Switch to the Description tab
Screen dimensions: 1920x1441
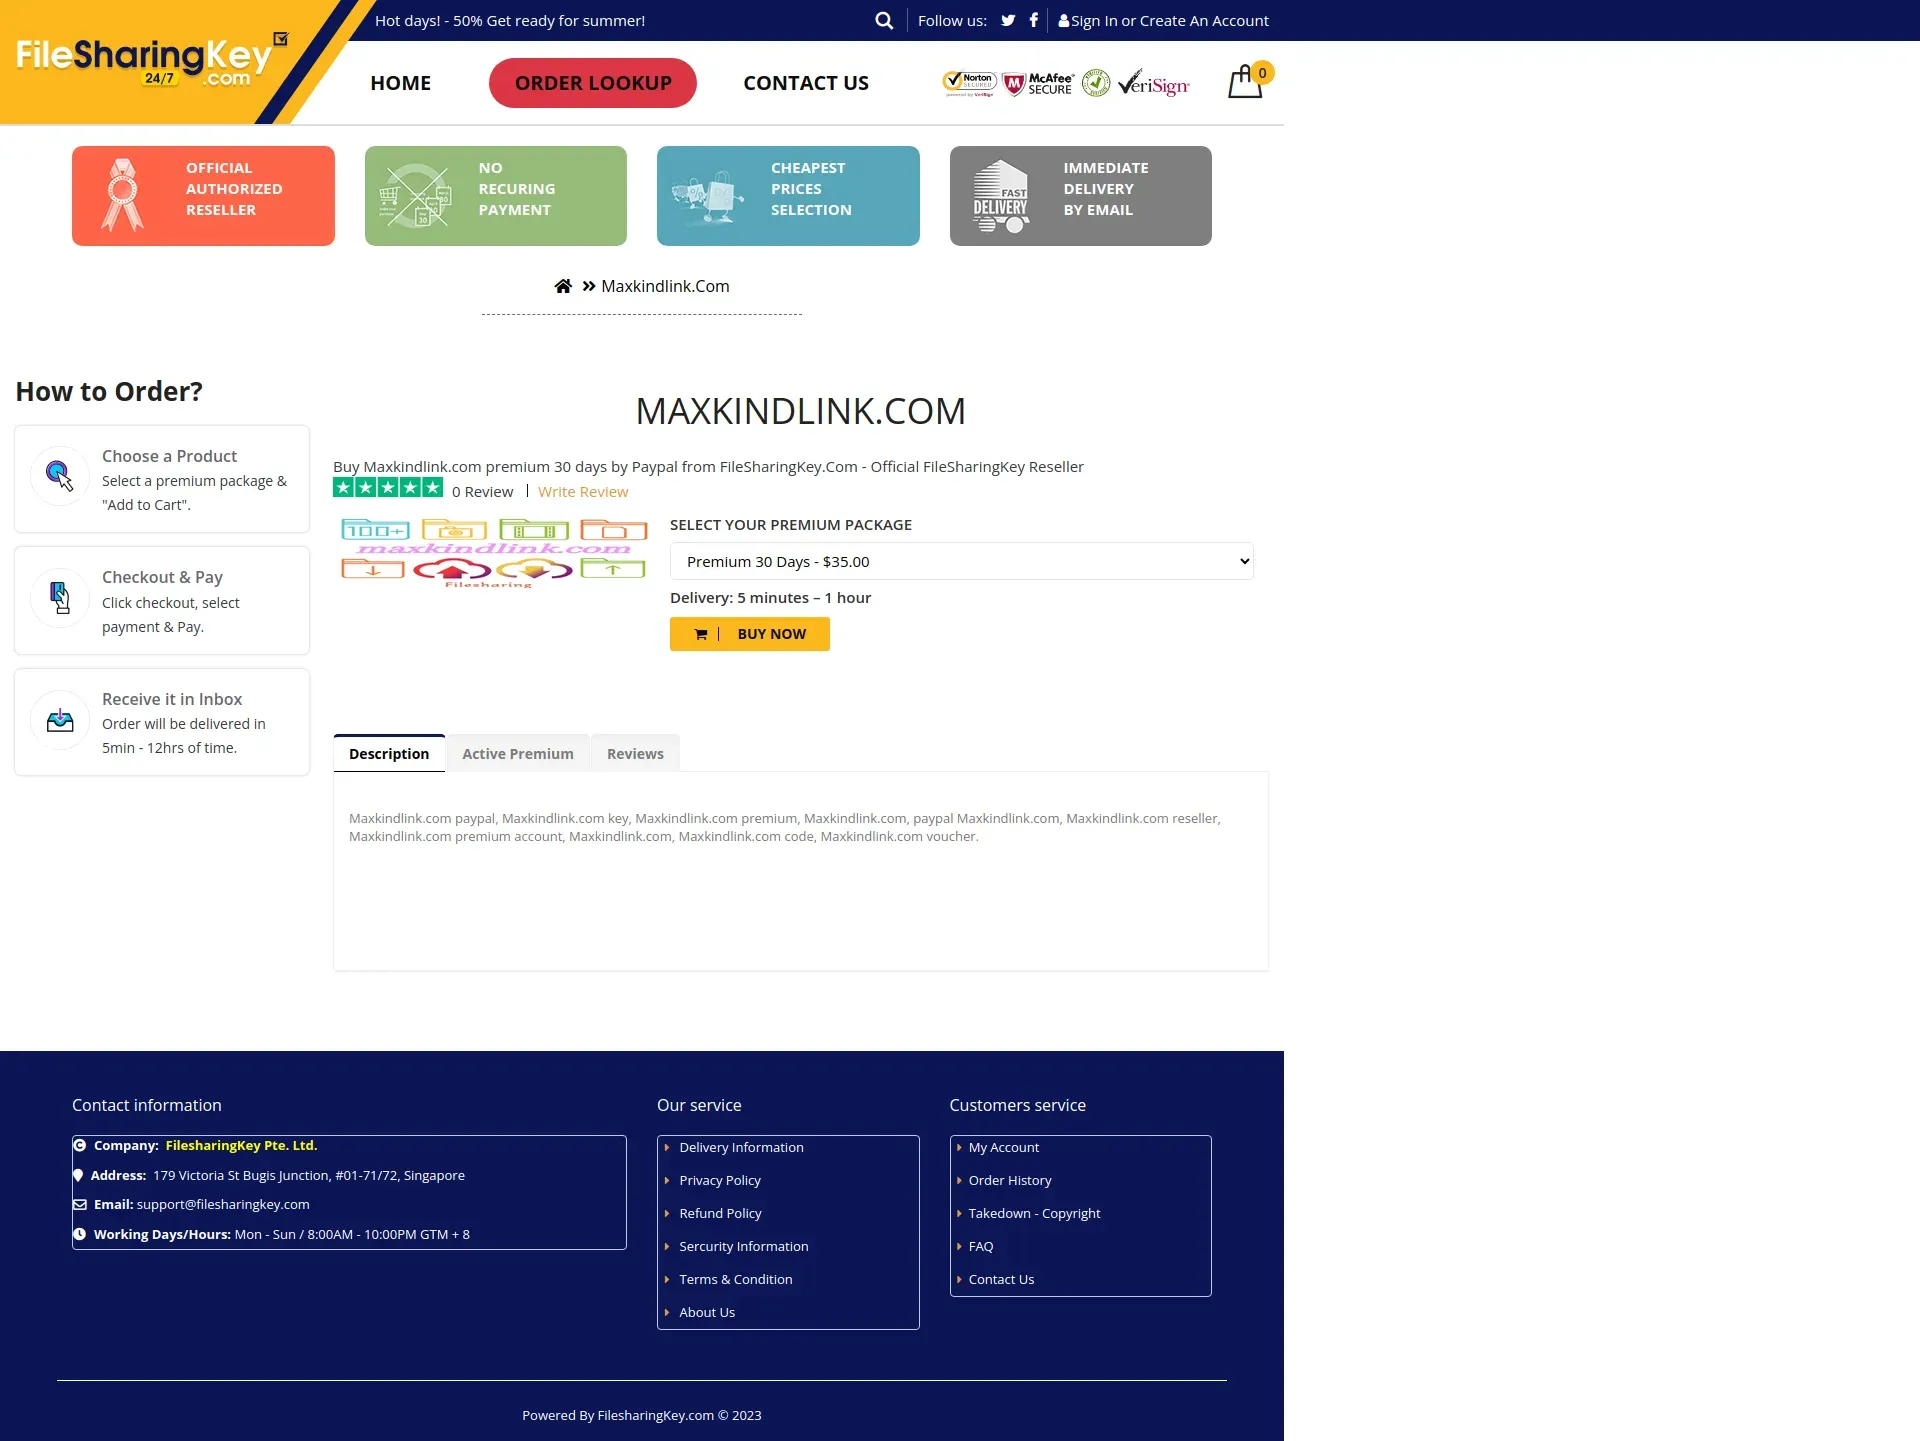389,753
